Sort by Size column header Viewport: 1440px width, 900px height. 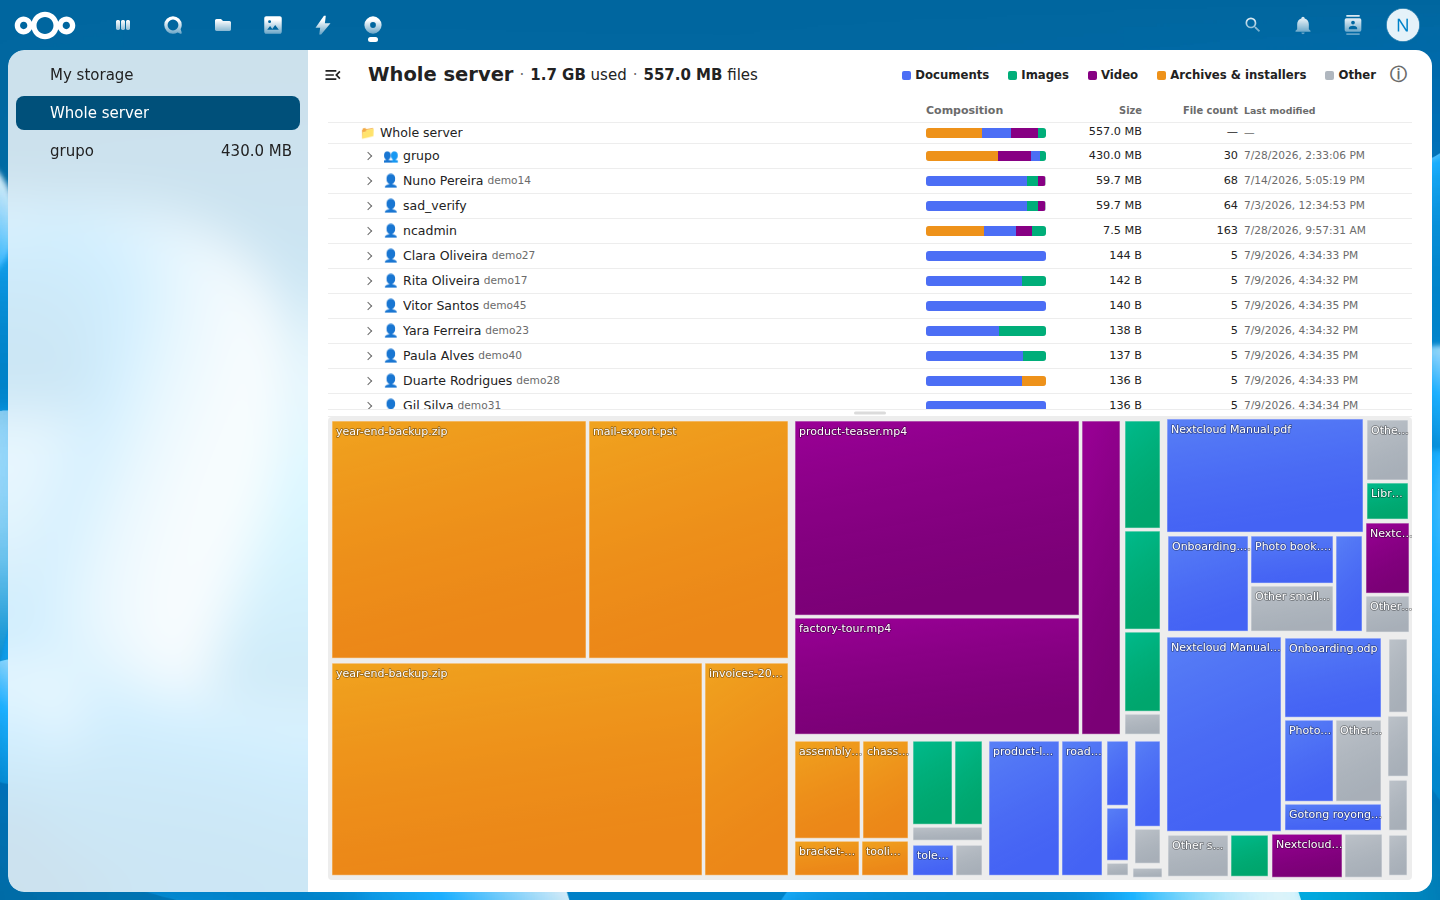coord(1130,110)
